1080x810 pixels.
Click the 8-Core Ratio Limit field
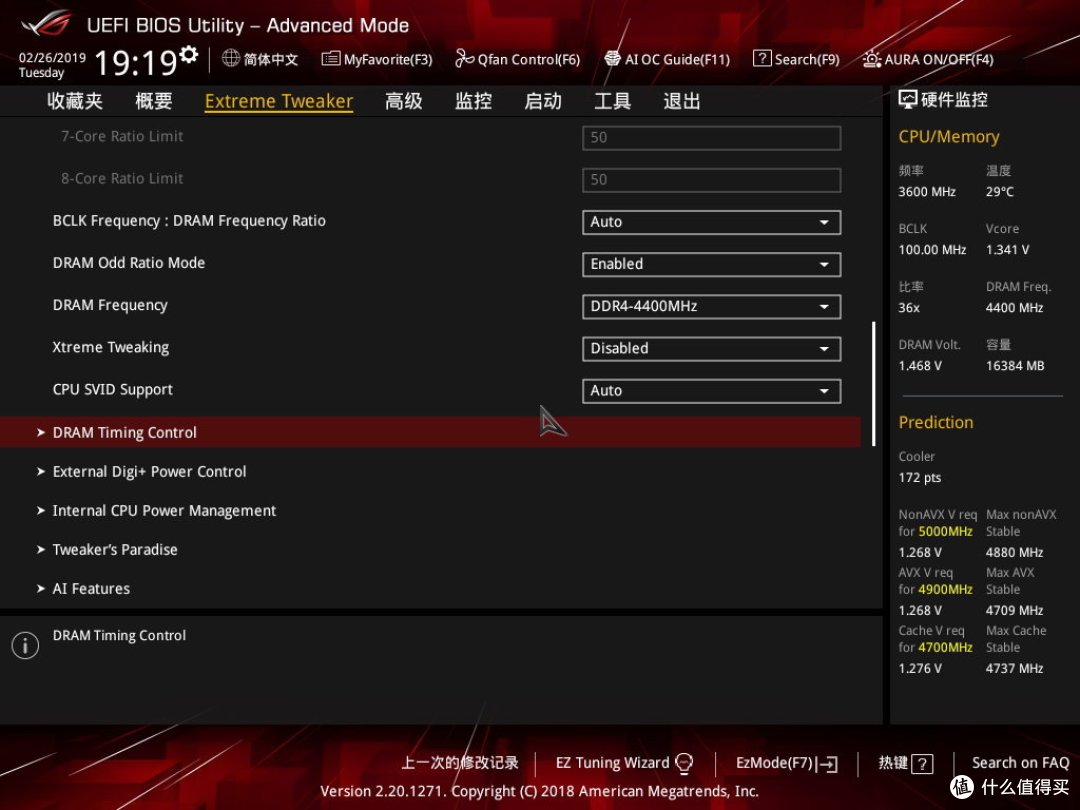tap(712, 180)
